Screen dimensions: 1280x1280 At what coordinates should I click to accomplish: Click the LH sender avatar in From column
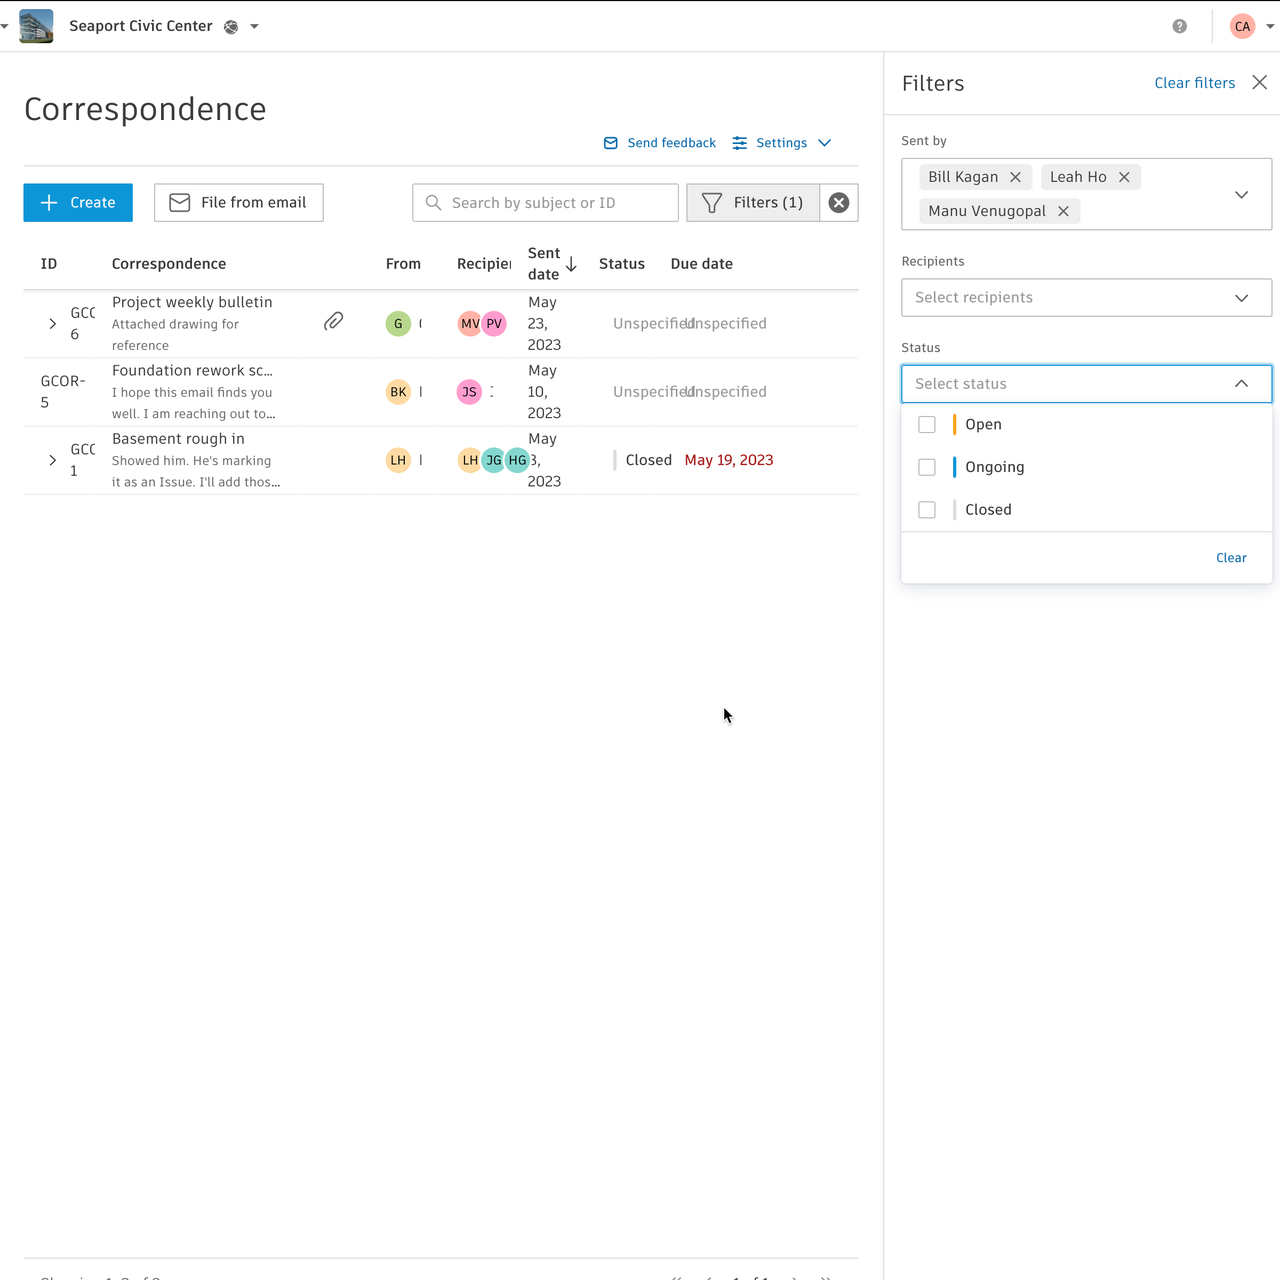(398, 460)
